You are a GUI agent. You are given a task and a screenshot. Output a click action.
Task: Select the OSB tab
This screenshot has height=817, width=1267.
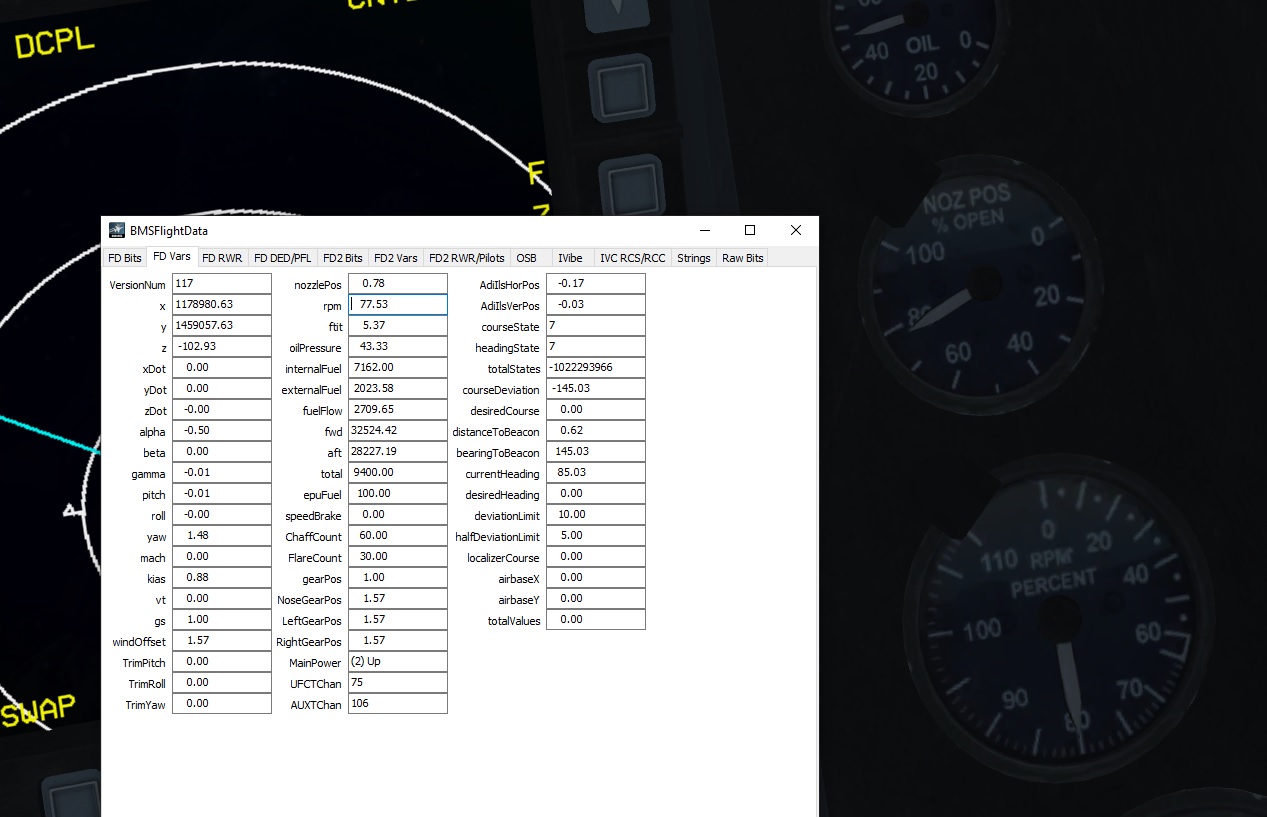click(x=526, y=258)
